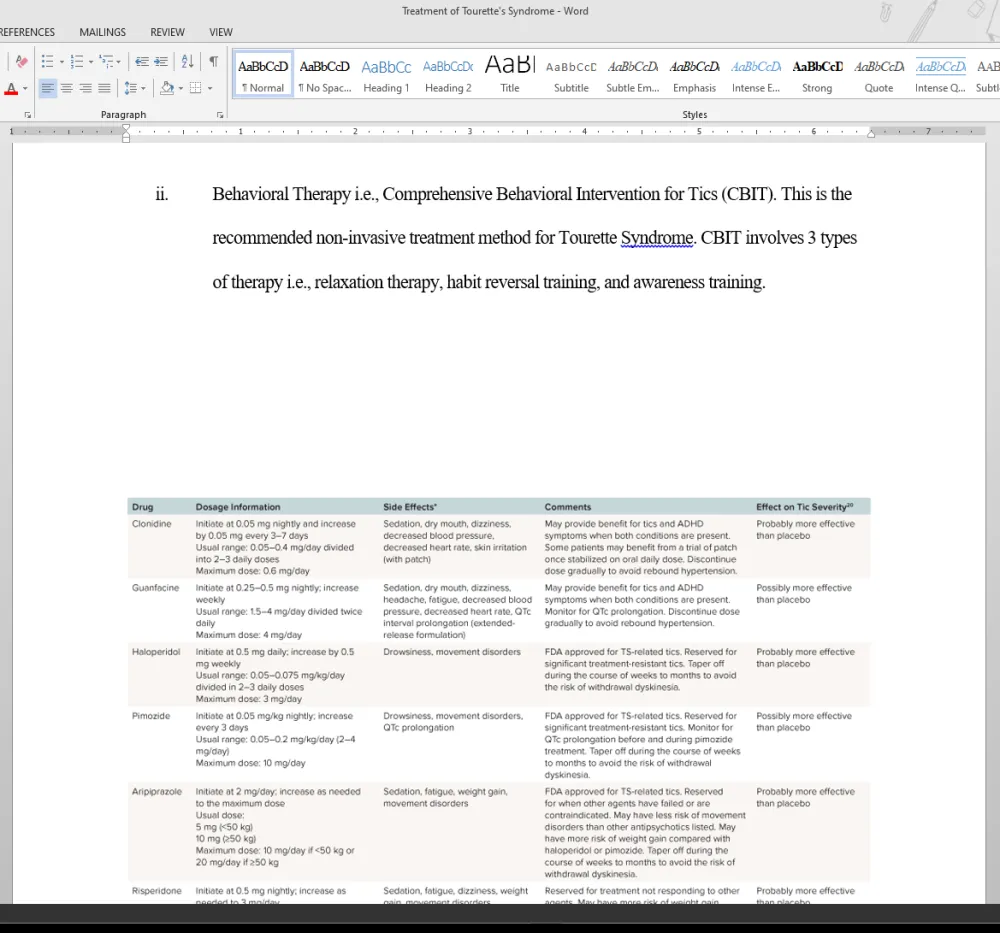
Task: Open the Shading color dropdown arrow
Action: click(x=181, y=89)
